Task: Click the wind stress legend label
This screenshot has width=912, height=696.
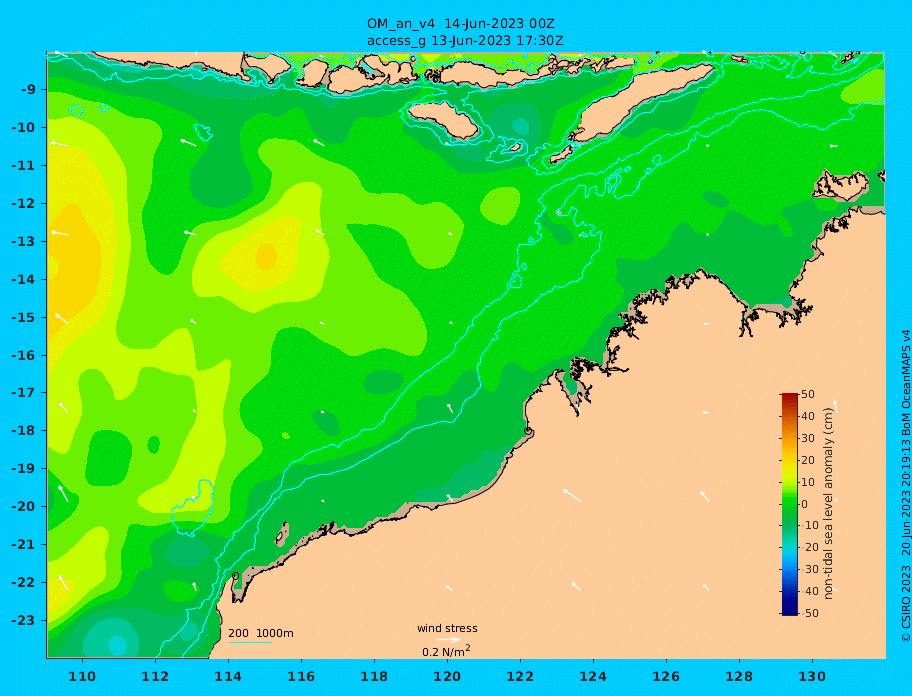Action: click(x=447, y=629)
